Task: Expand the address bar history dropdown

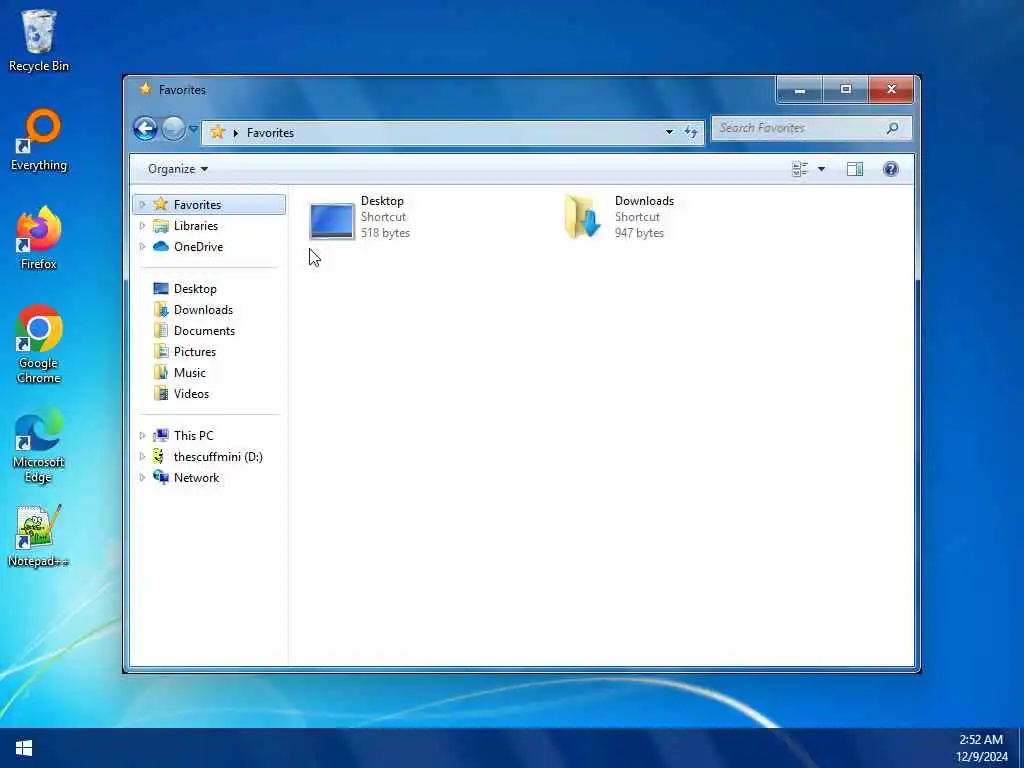Action: (669, 133)
